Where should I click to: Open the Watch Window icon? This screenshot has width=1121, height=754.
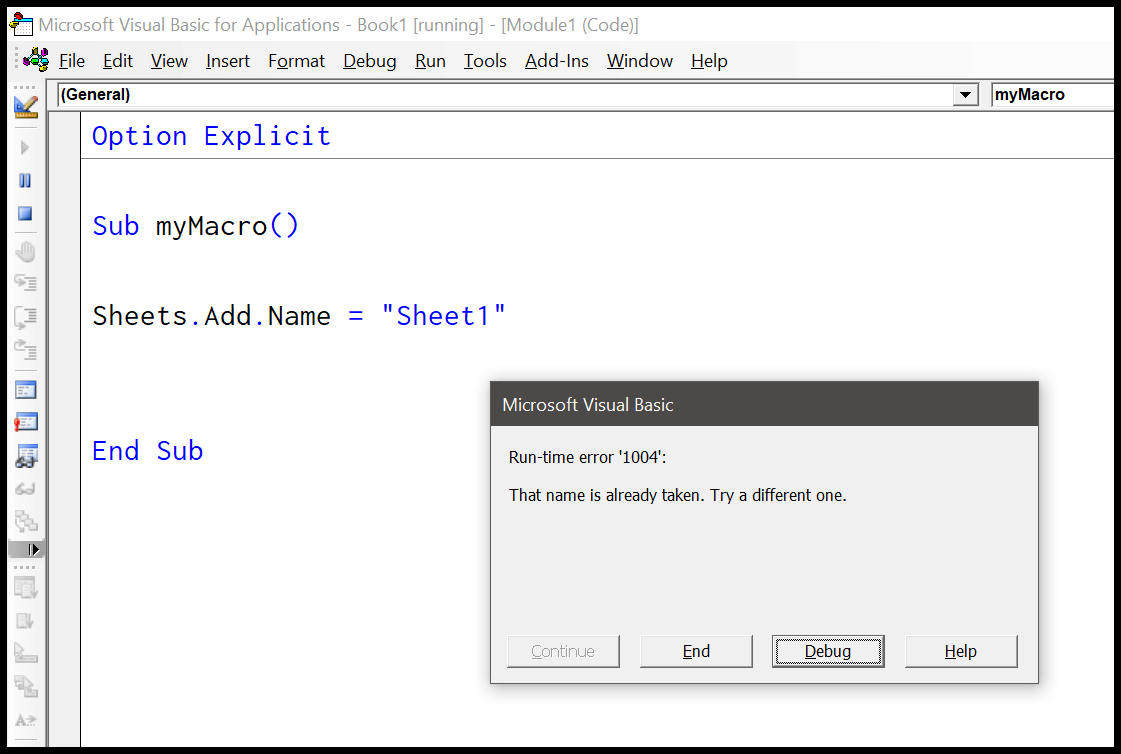point(26,456)
